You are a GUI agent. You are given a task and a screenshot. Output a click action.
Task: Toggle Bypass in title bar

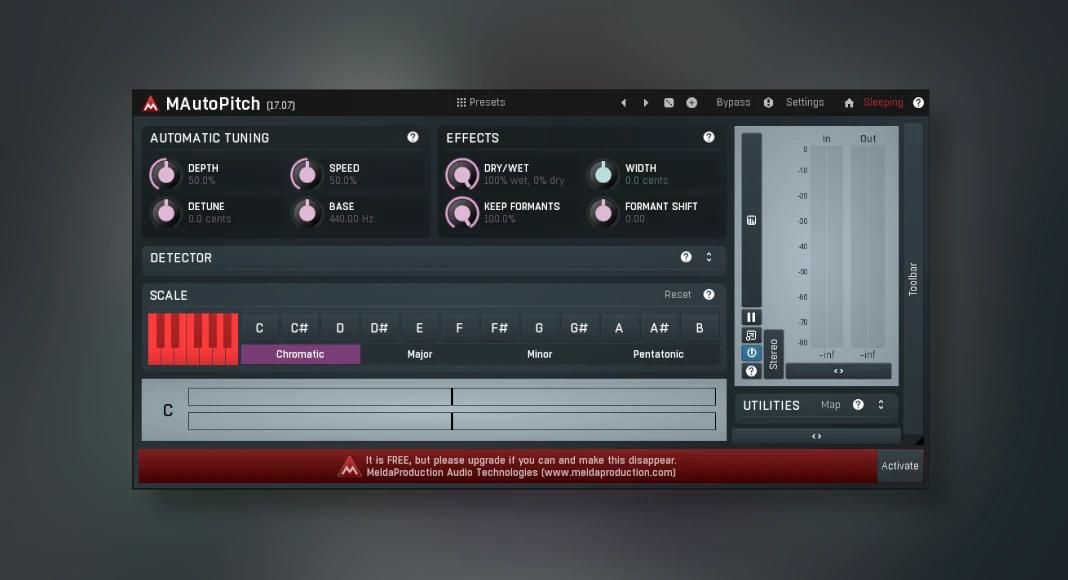[x=733, y=102]
